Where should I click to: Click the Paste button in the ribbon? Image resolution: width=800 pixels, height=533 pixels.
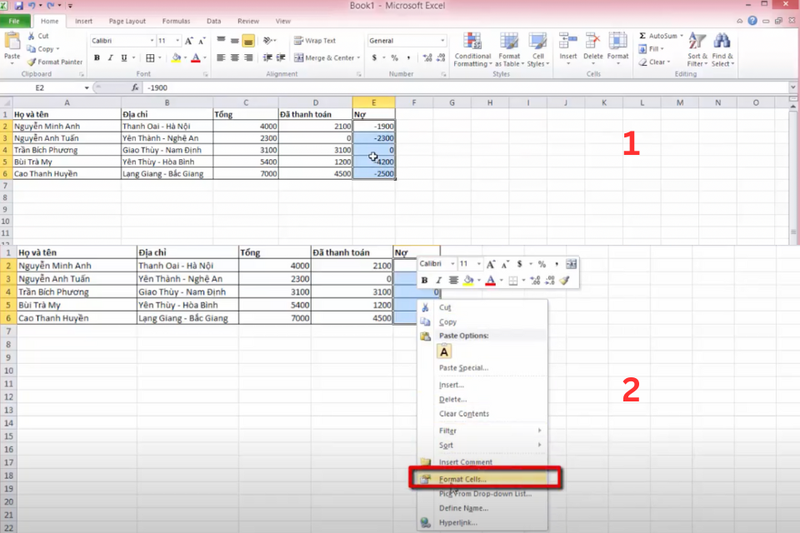point(12,45)
